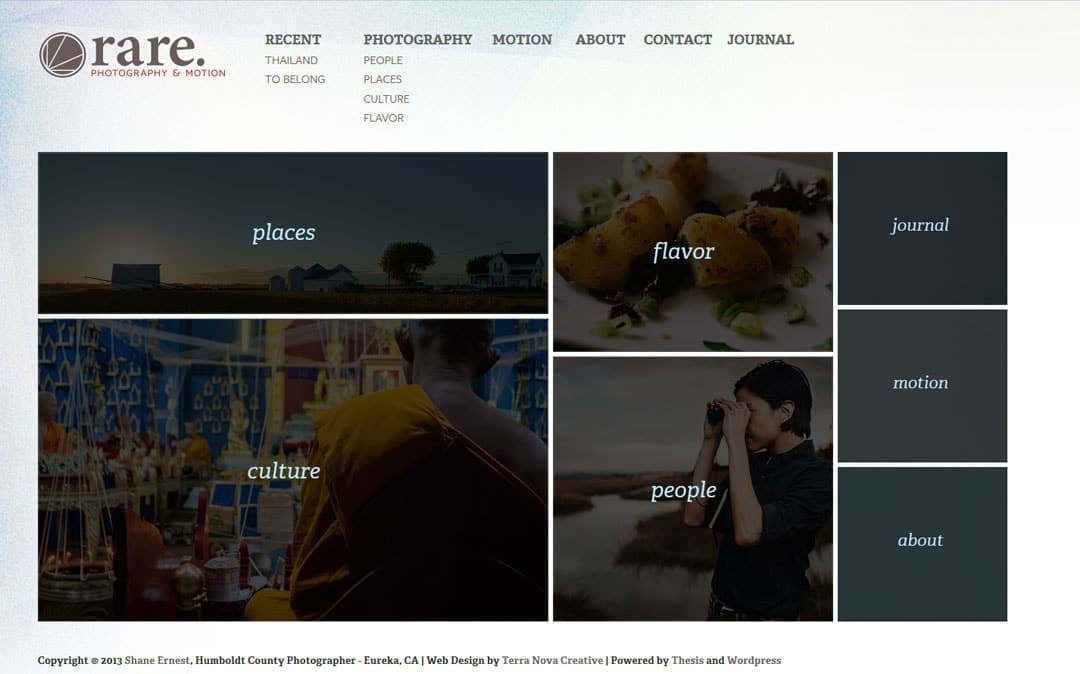Select Thailand under Recent
The height and width of the screenshot is (674, 1080).
[x=291, y=61]
